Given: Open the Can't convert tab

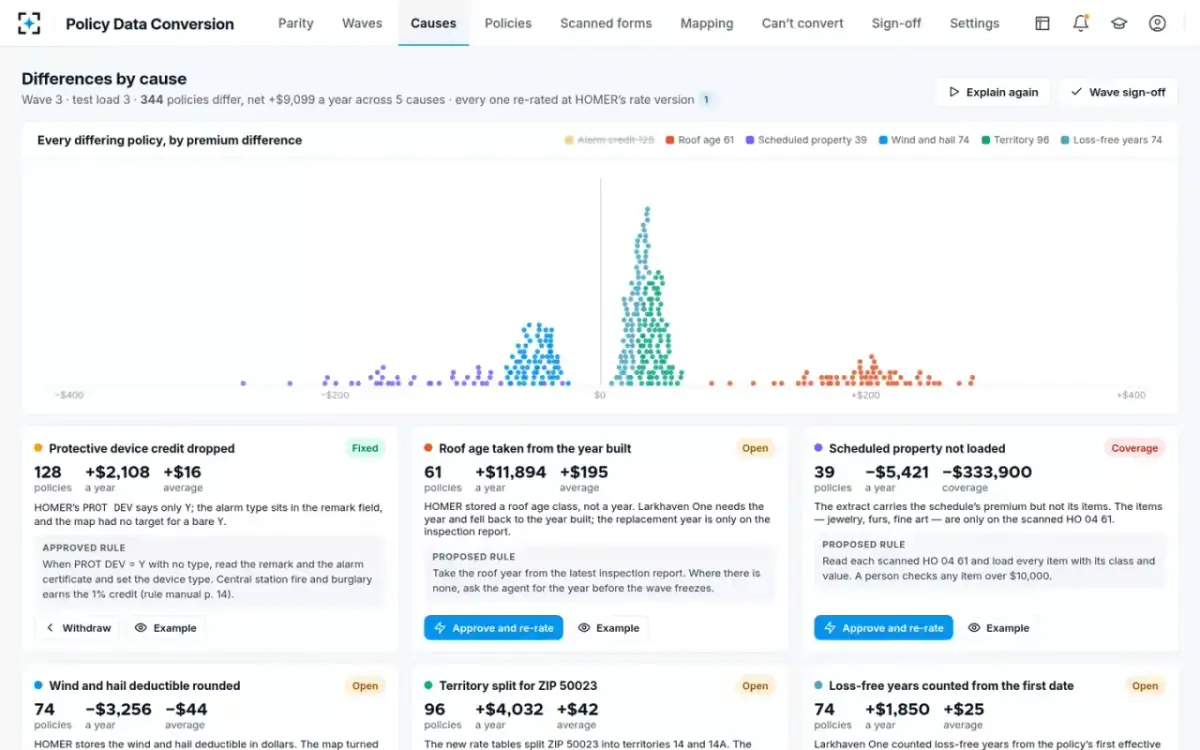Looking at the screenshot, I should [x=803, y=23].
